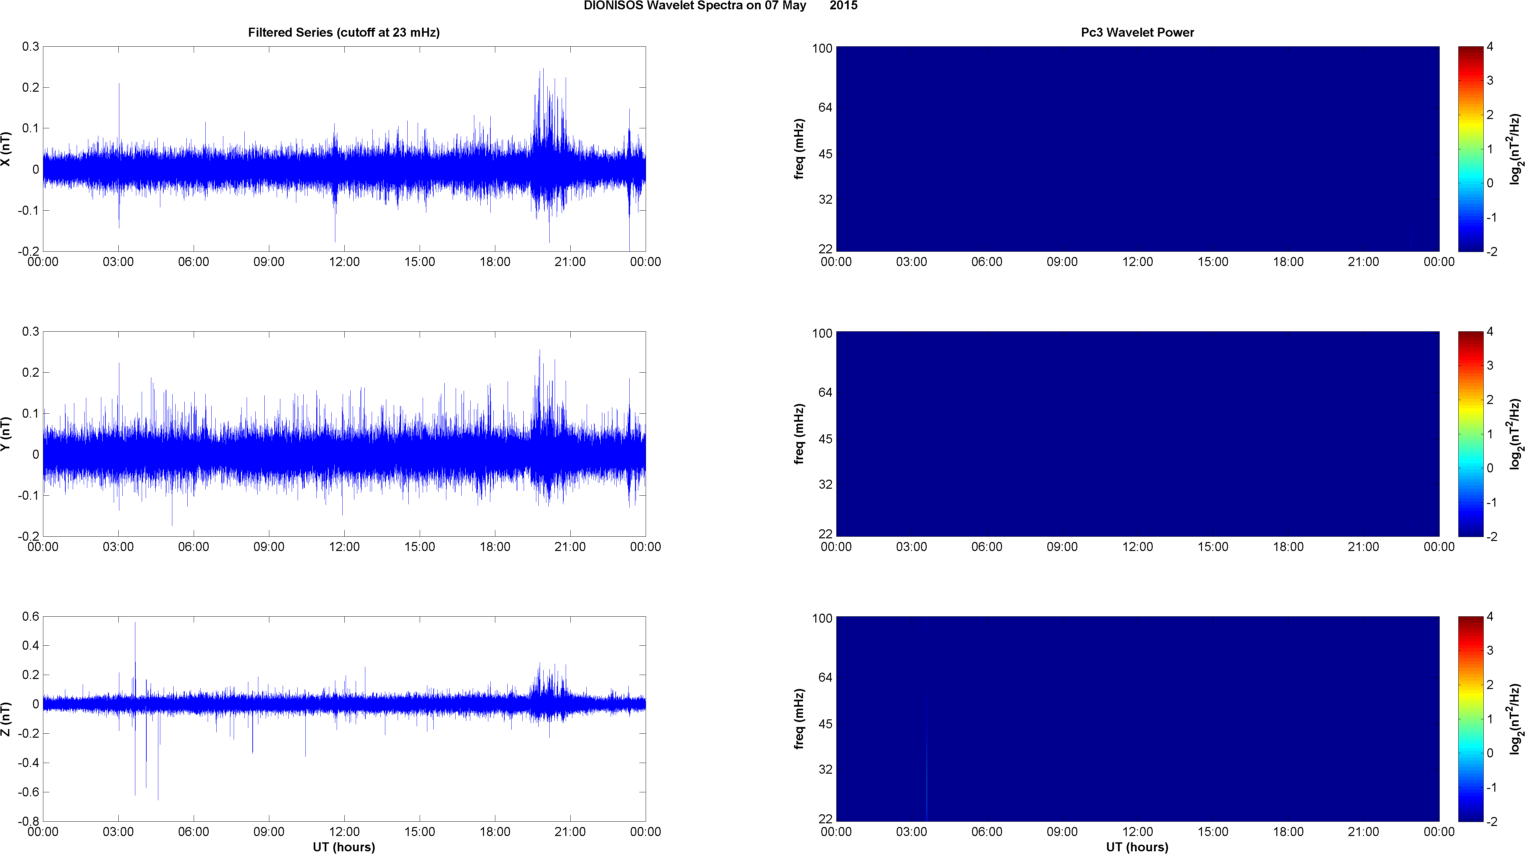Select the middle Pc3 wavelet spectrogram for Y
This screenshot has height=854, width=1525.
coord(1137,434)
